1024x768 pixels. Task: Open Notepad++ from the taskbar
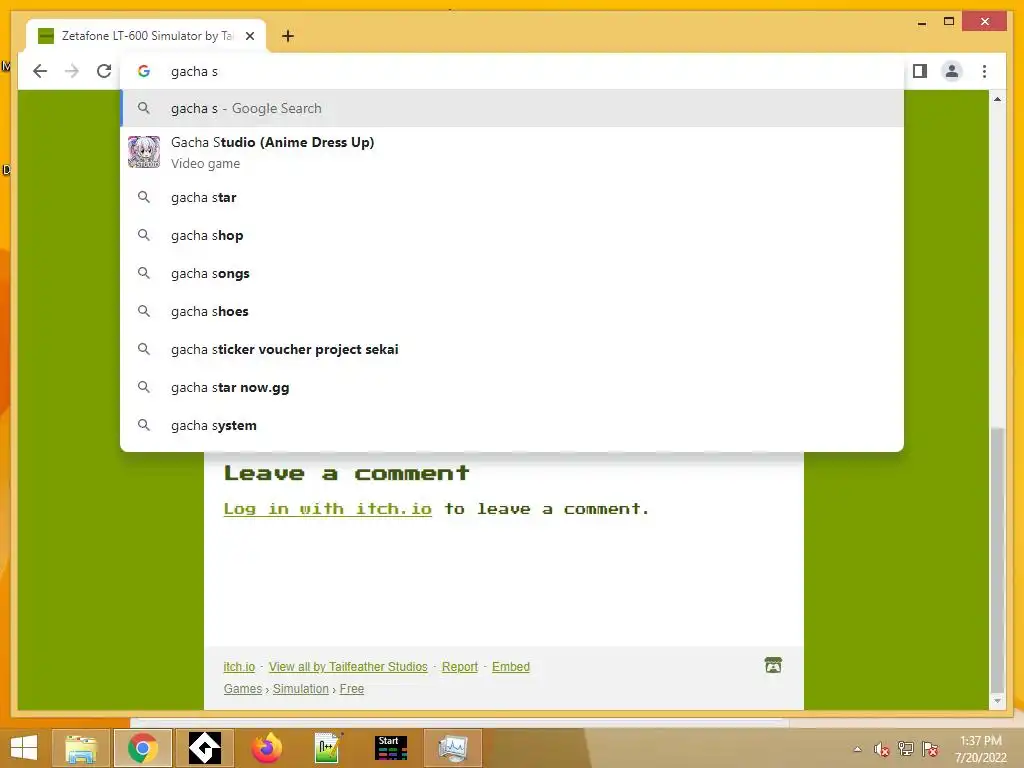point(328,748)
